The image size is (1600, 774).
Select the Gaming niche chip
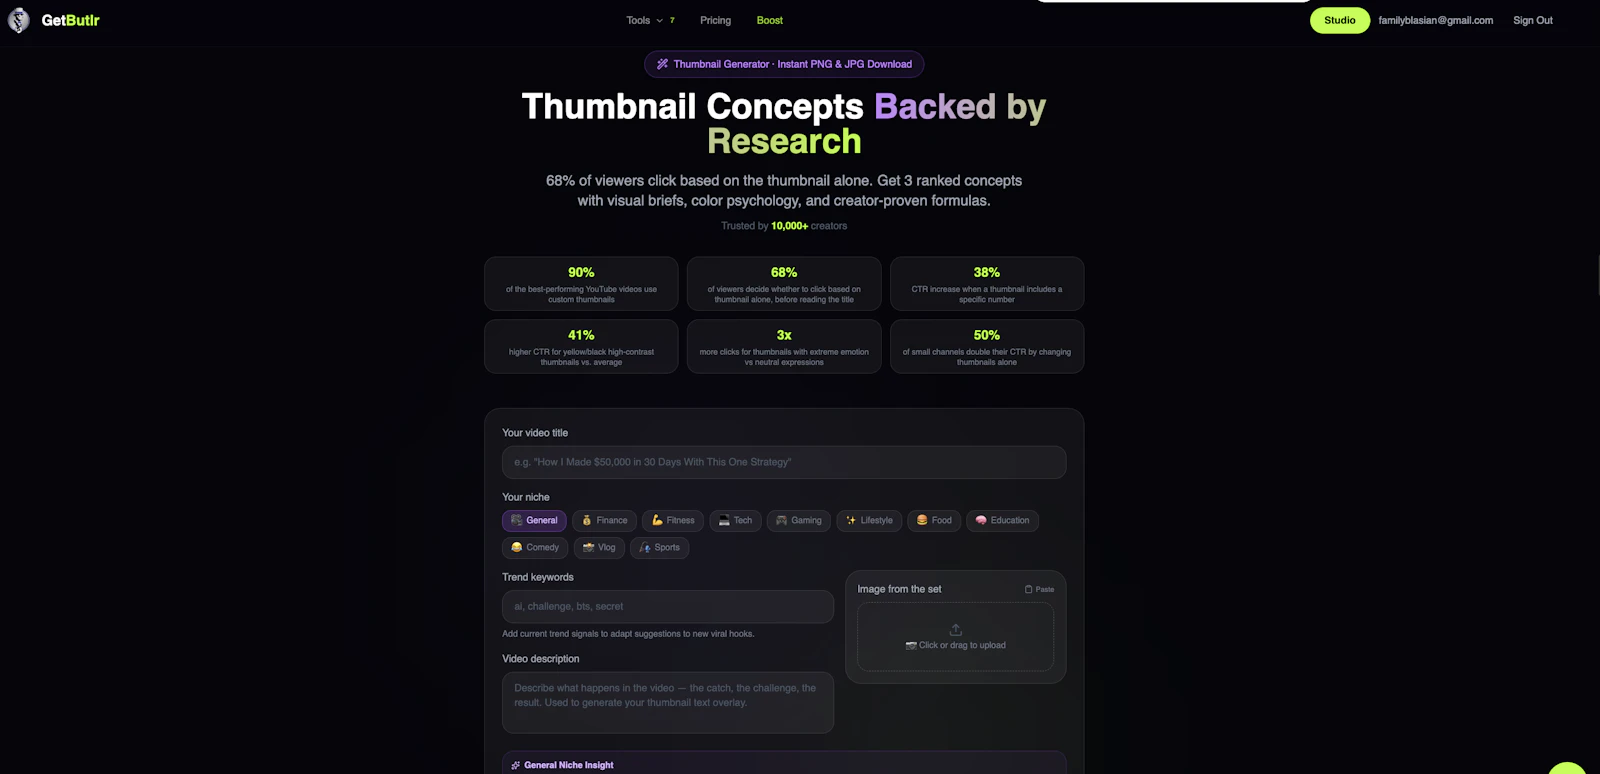pyautogui.click(x=799, y=520)
